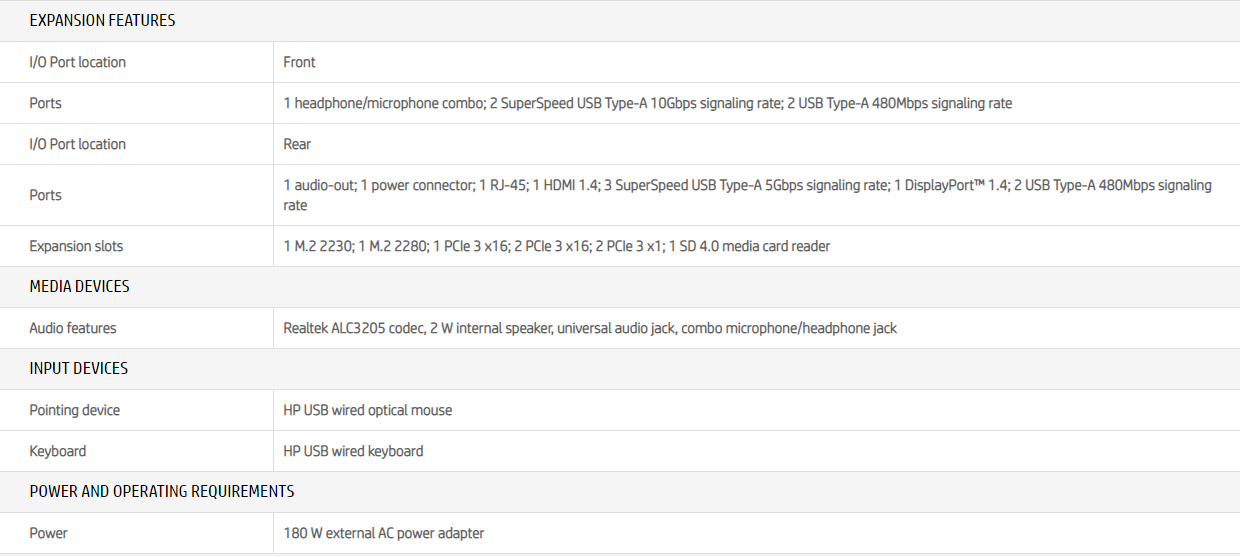
Task: Click the Front port location value
Action: click(x=299, y=62)
